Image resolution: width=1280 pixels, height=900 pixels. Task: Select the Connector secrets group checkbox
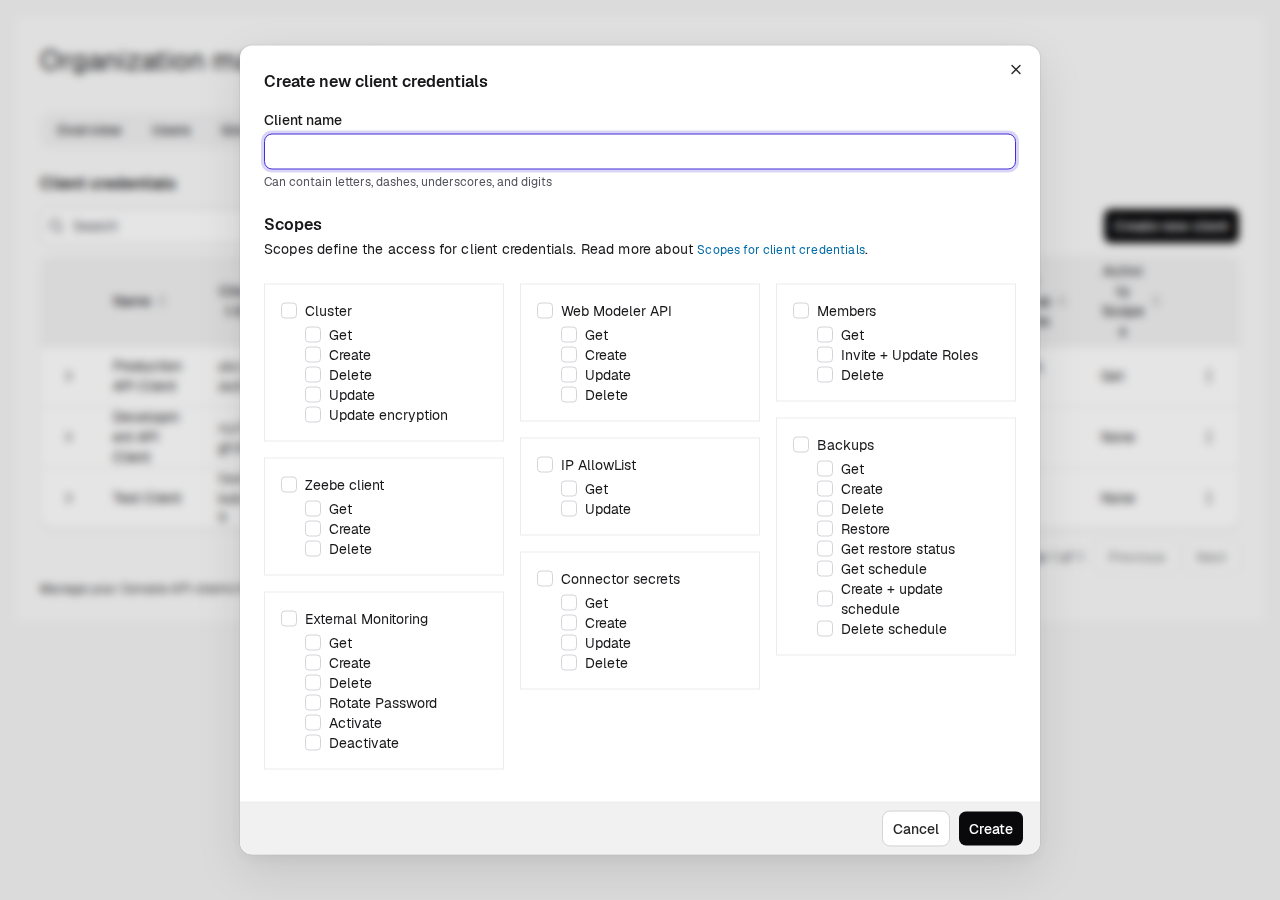[545, 579]
